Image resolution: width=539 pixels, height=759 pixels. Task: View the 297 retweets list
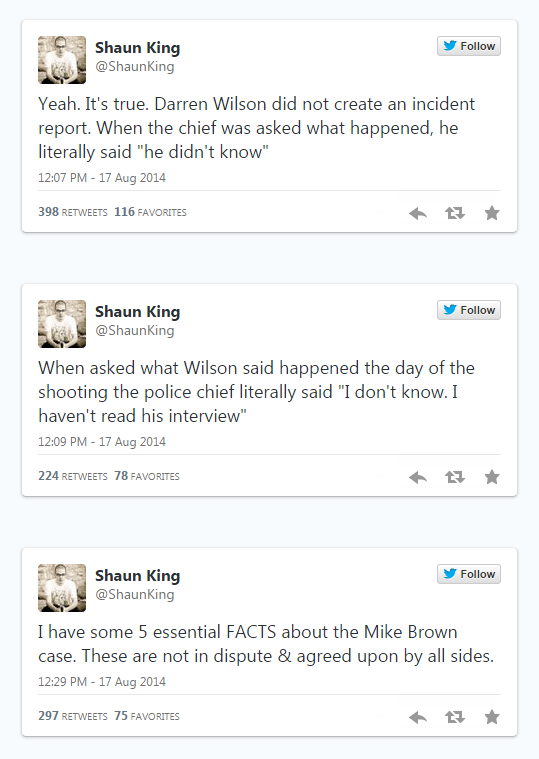point(73,716)
